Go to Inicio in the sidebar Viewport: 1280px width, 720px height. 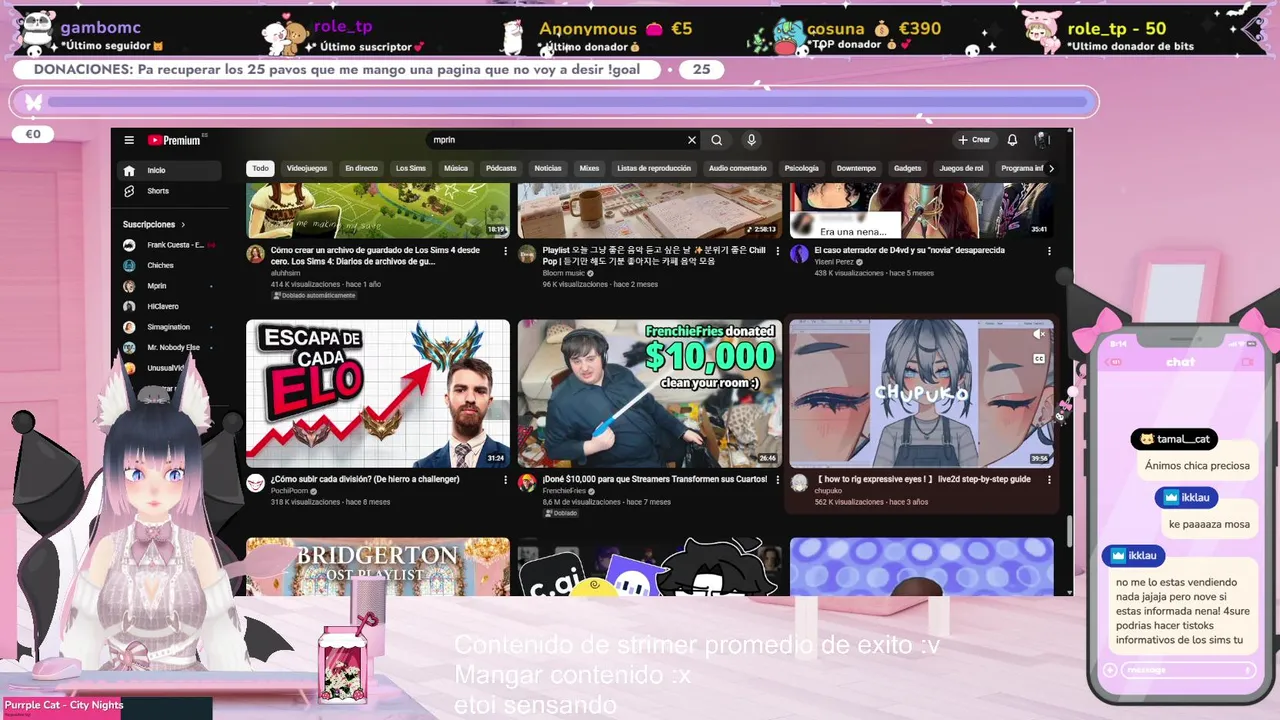169,170
